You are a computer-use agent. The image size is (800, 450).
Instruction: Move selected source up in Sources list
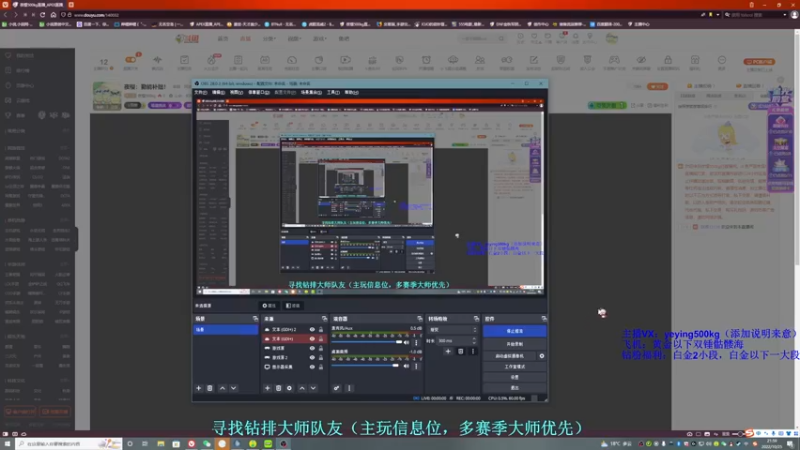tap(302, 388)
